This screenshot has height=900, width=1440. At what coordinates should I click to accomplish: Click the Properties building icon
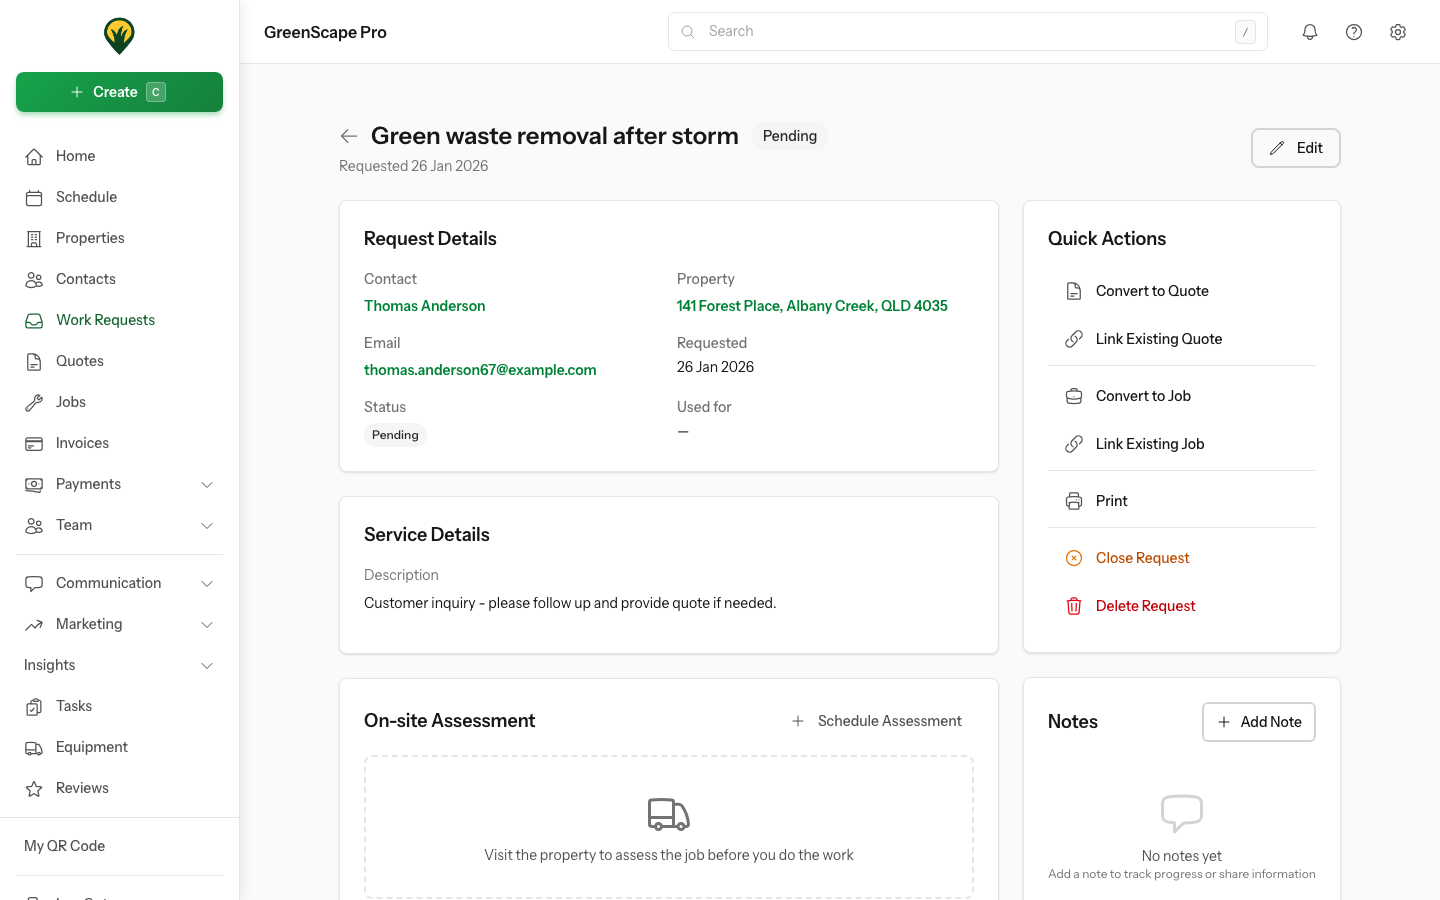tap(34, 238)
